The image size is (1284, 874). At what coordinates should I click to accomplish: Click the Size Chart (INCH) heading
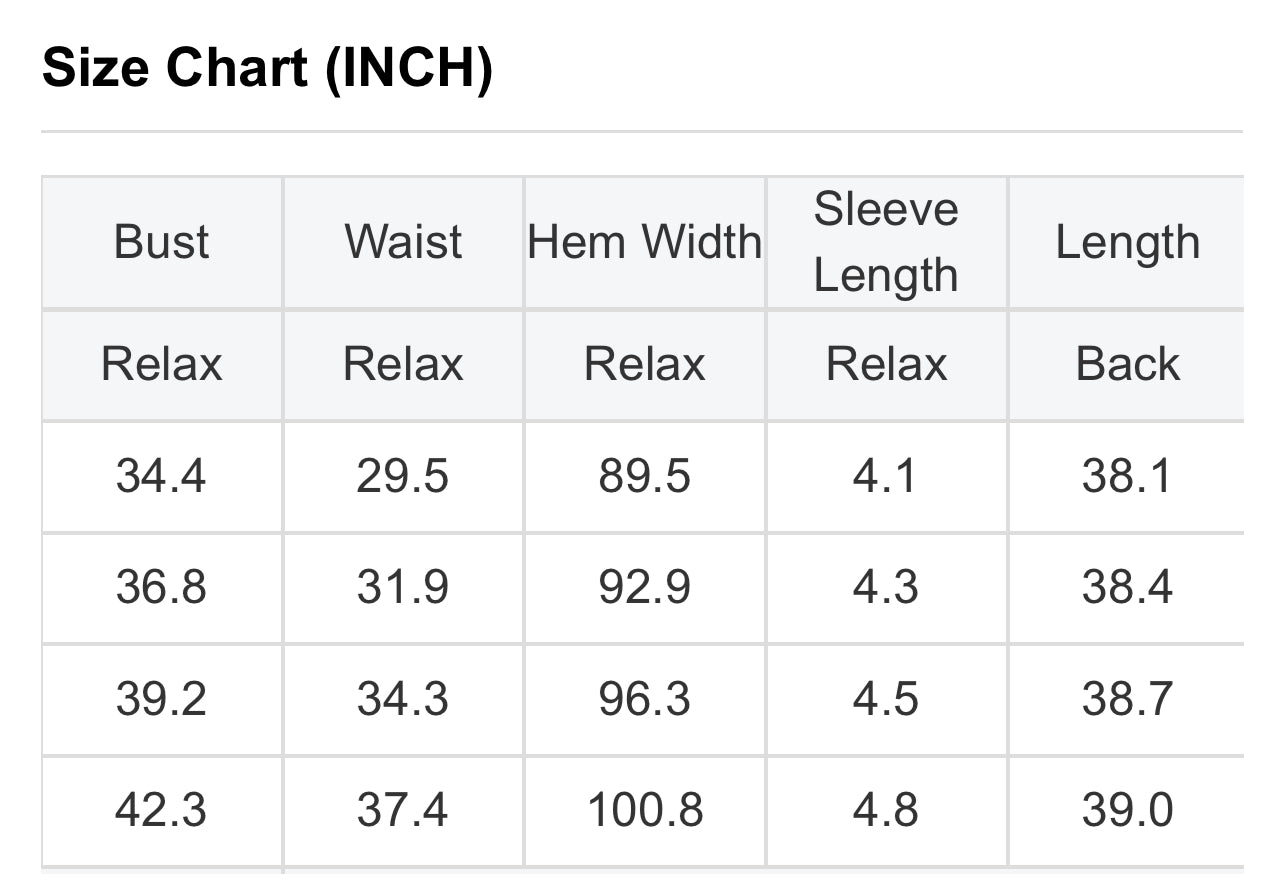pyautogui.click(x=267, y=69)
